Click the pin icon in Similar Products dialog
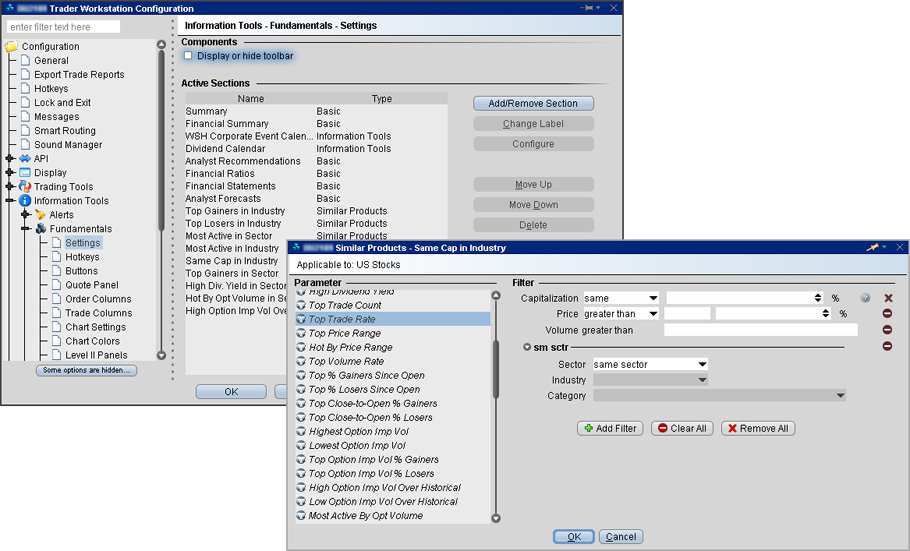 pos(873,247)
